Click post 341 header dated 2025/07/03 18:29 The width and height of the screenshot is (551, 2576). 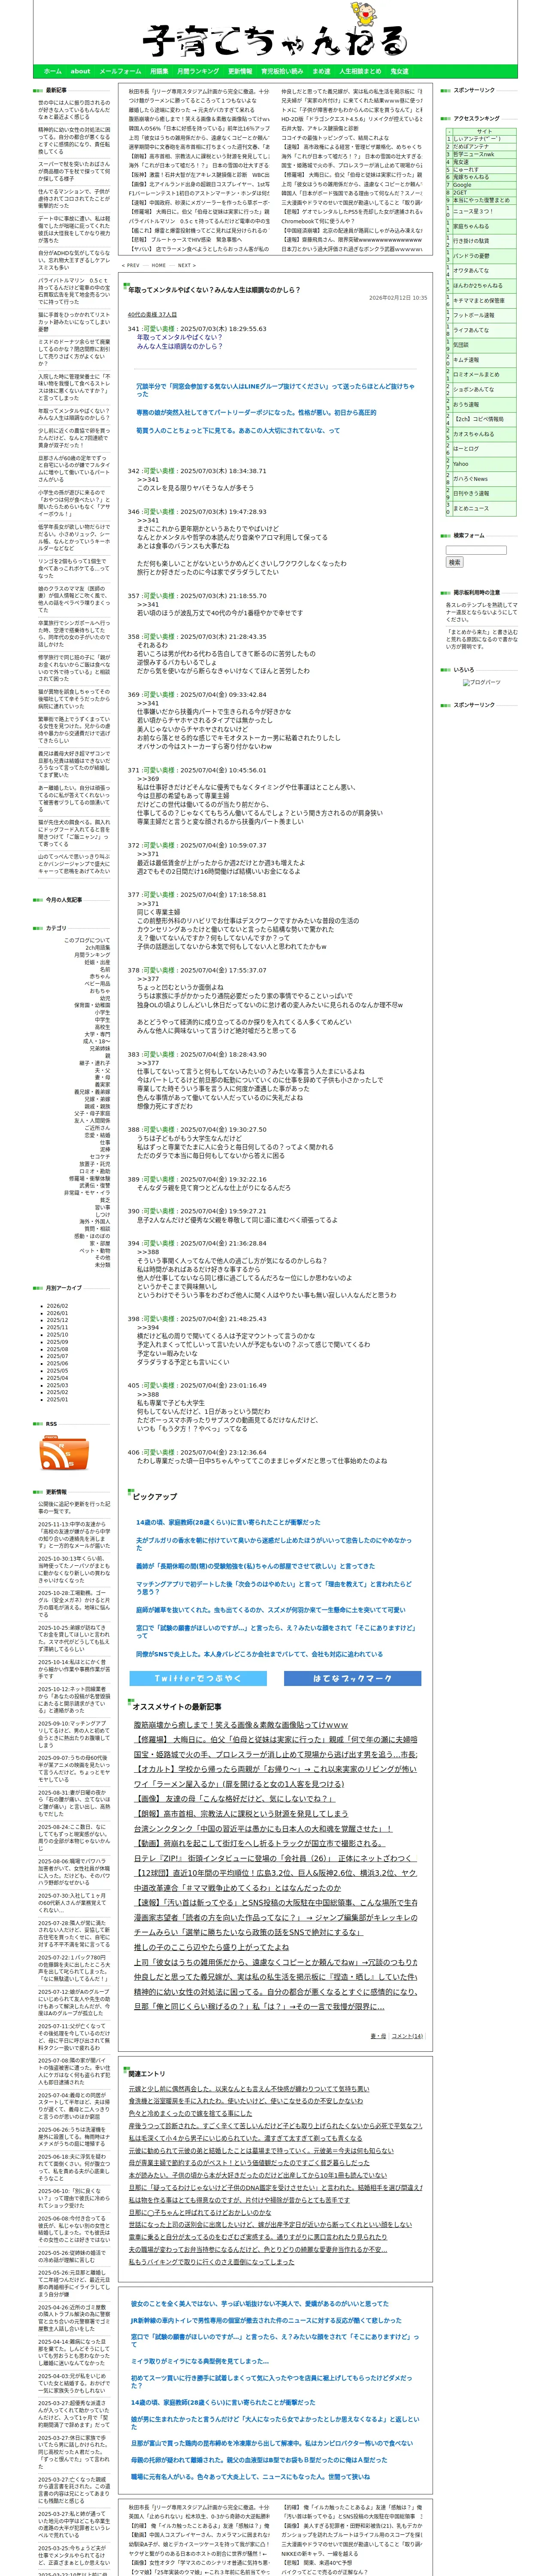point(197,329)
